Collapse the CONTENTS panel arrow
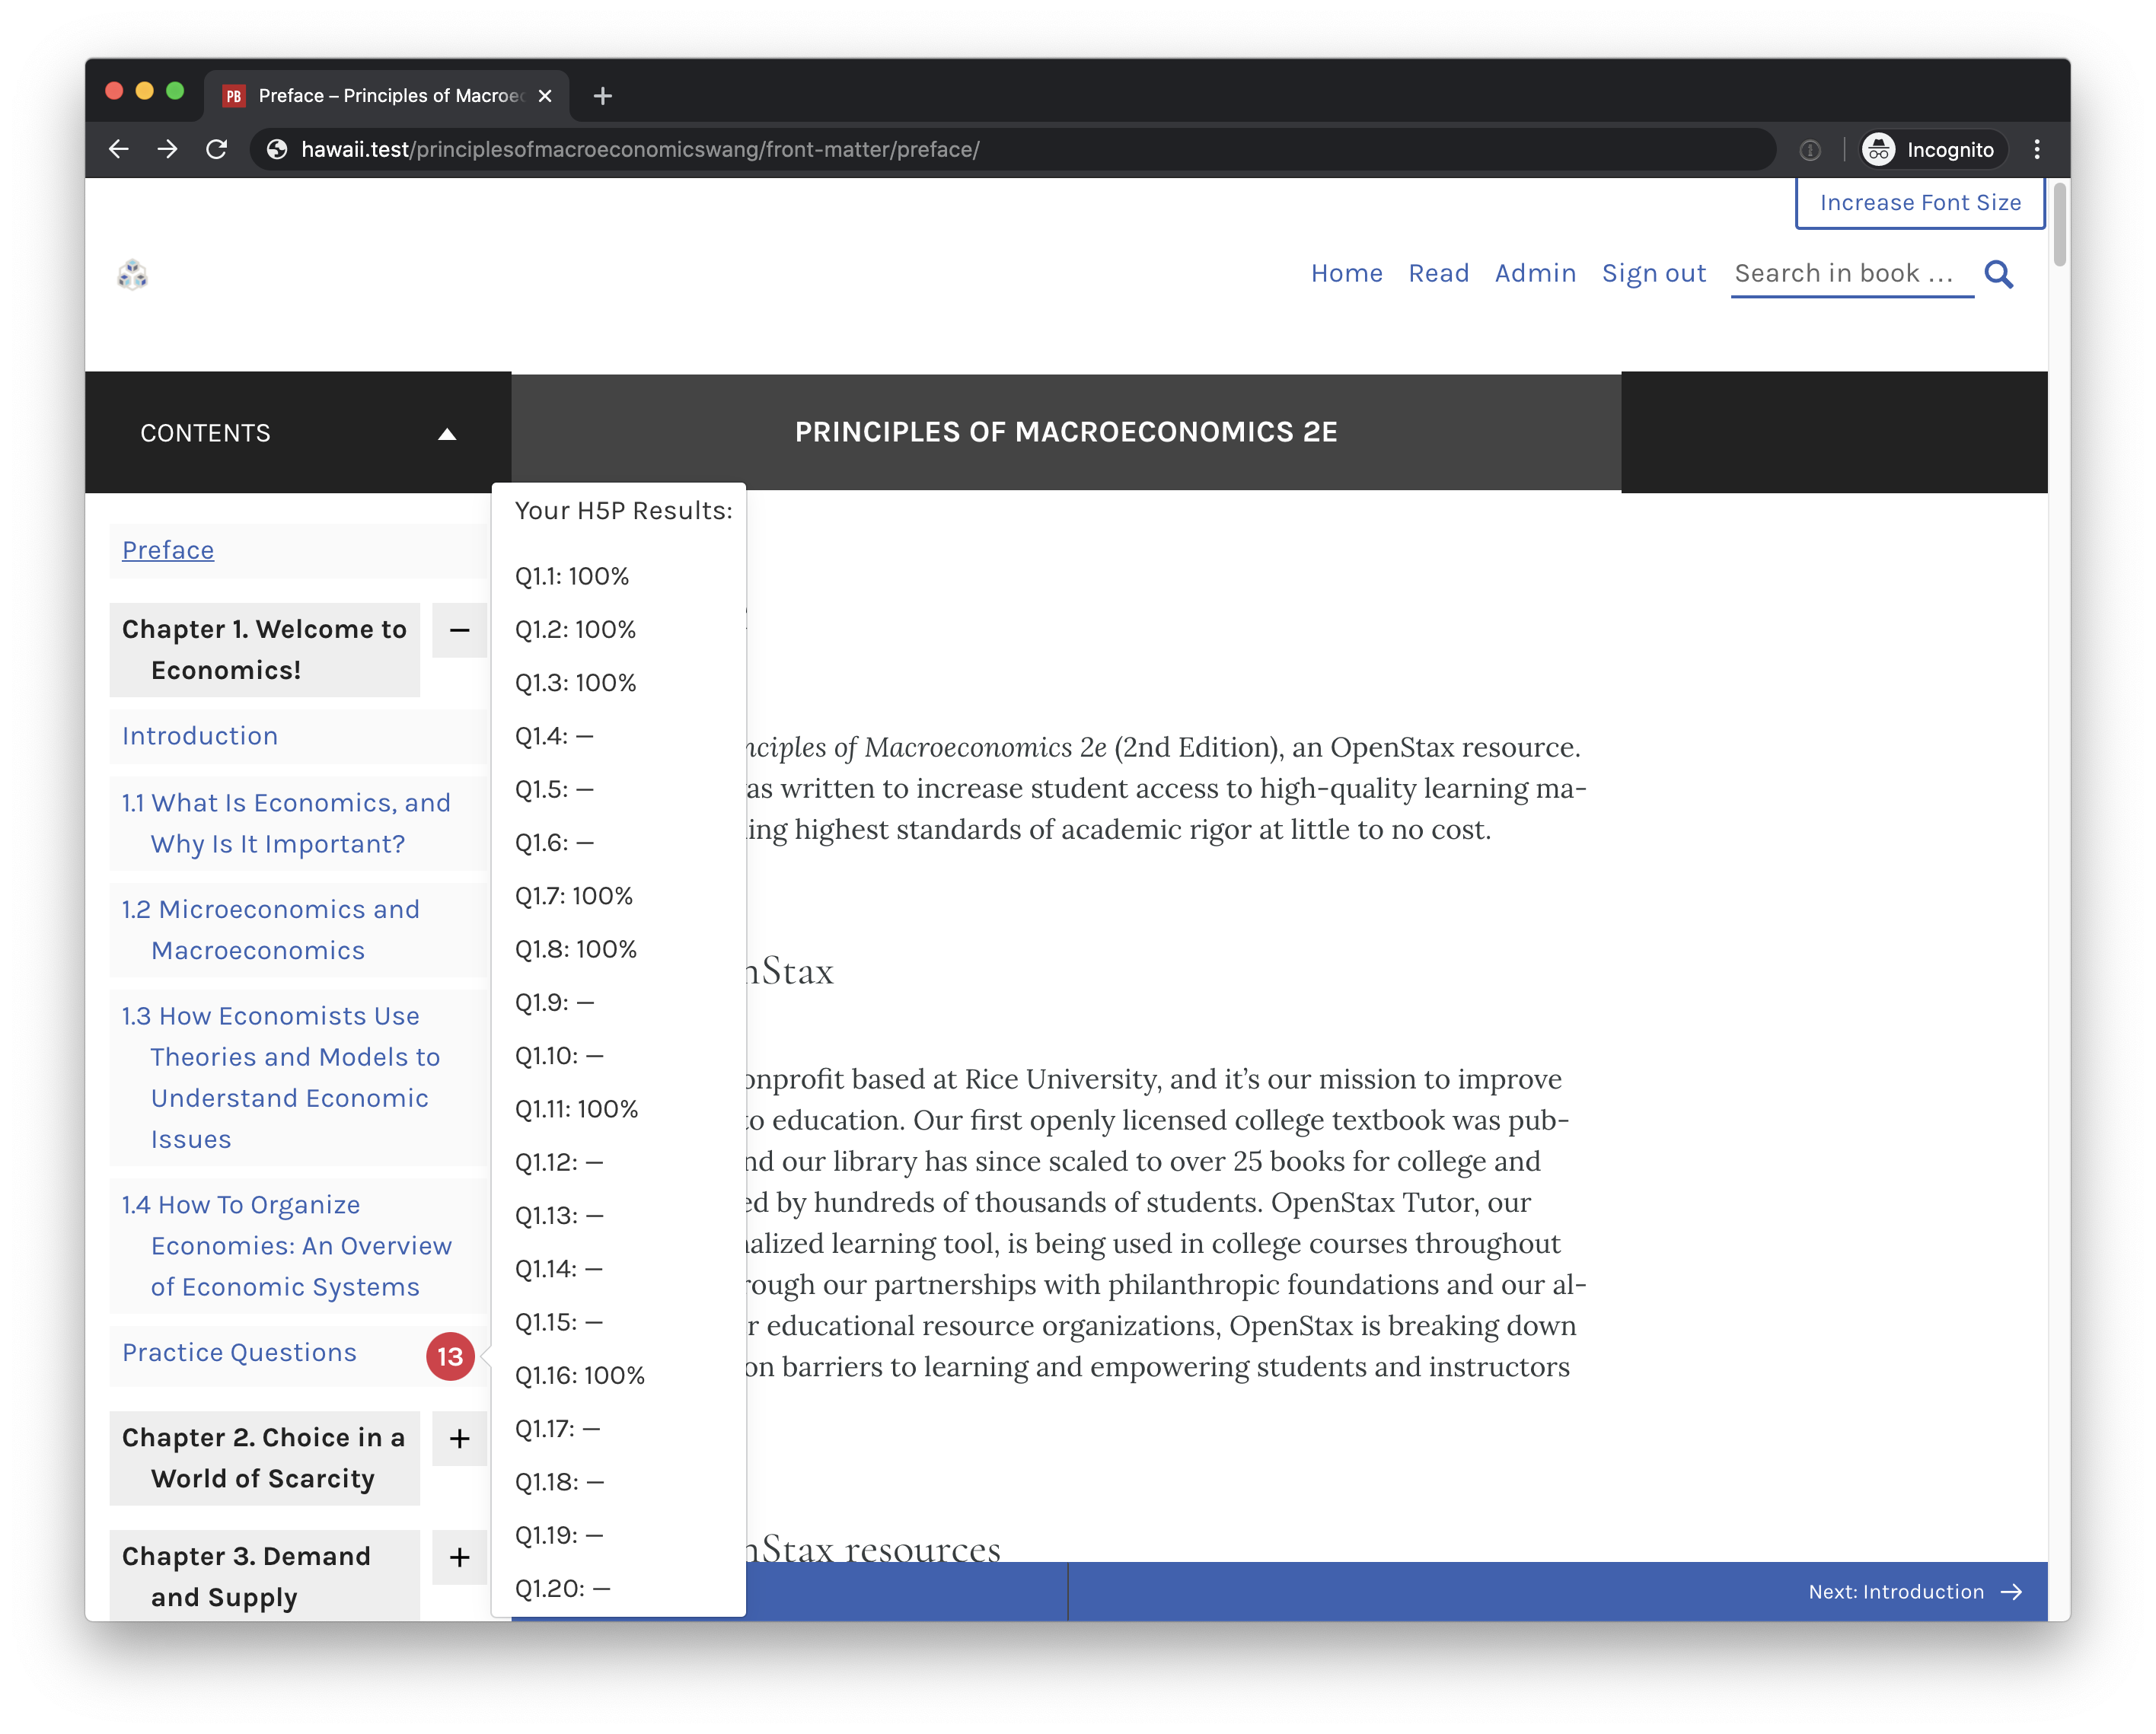The height and width of the screenshot is (1734, 2156). 447,433
